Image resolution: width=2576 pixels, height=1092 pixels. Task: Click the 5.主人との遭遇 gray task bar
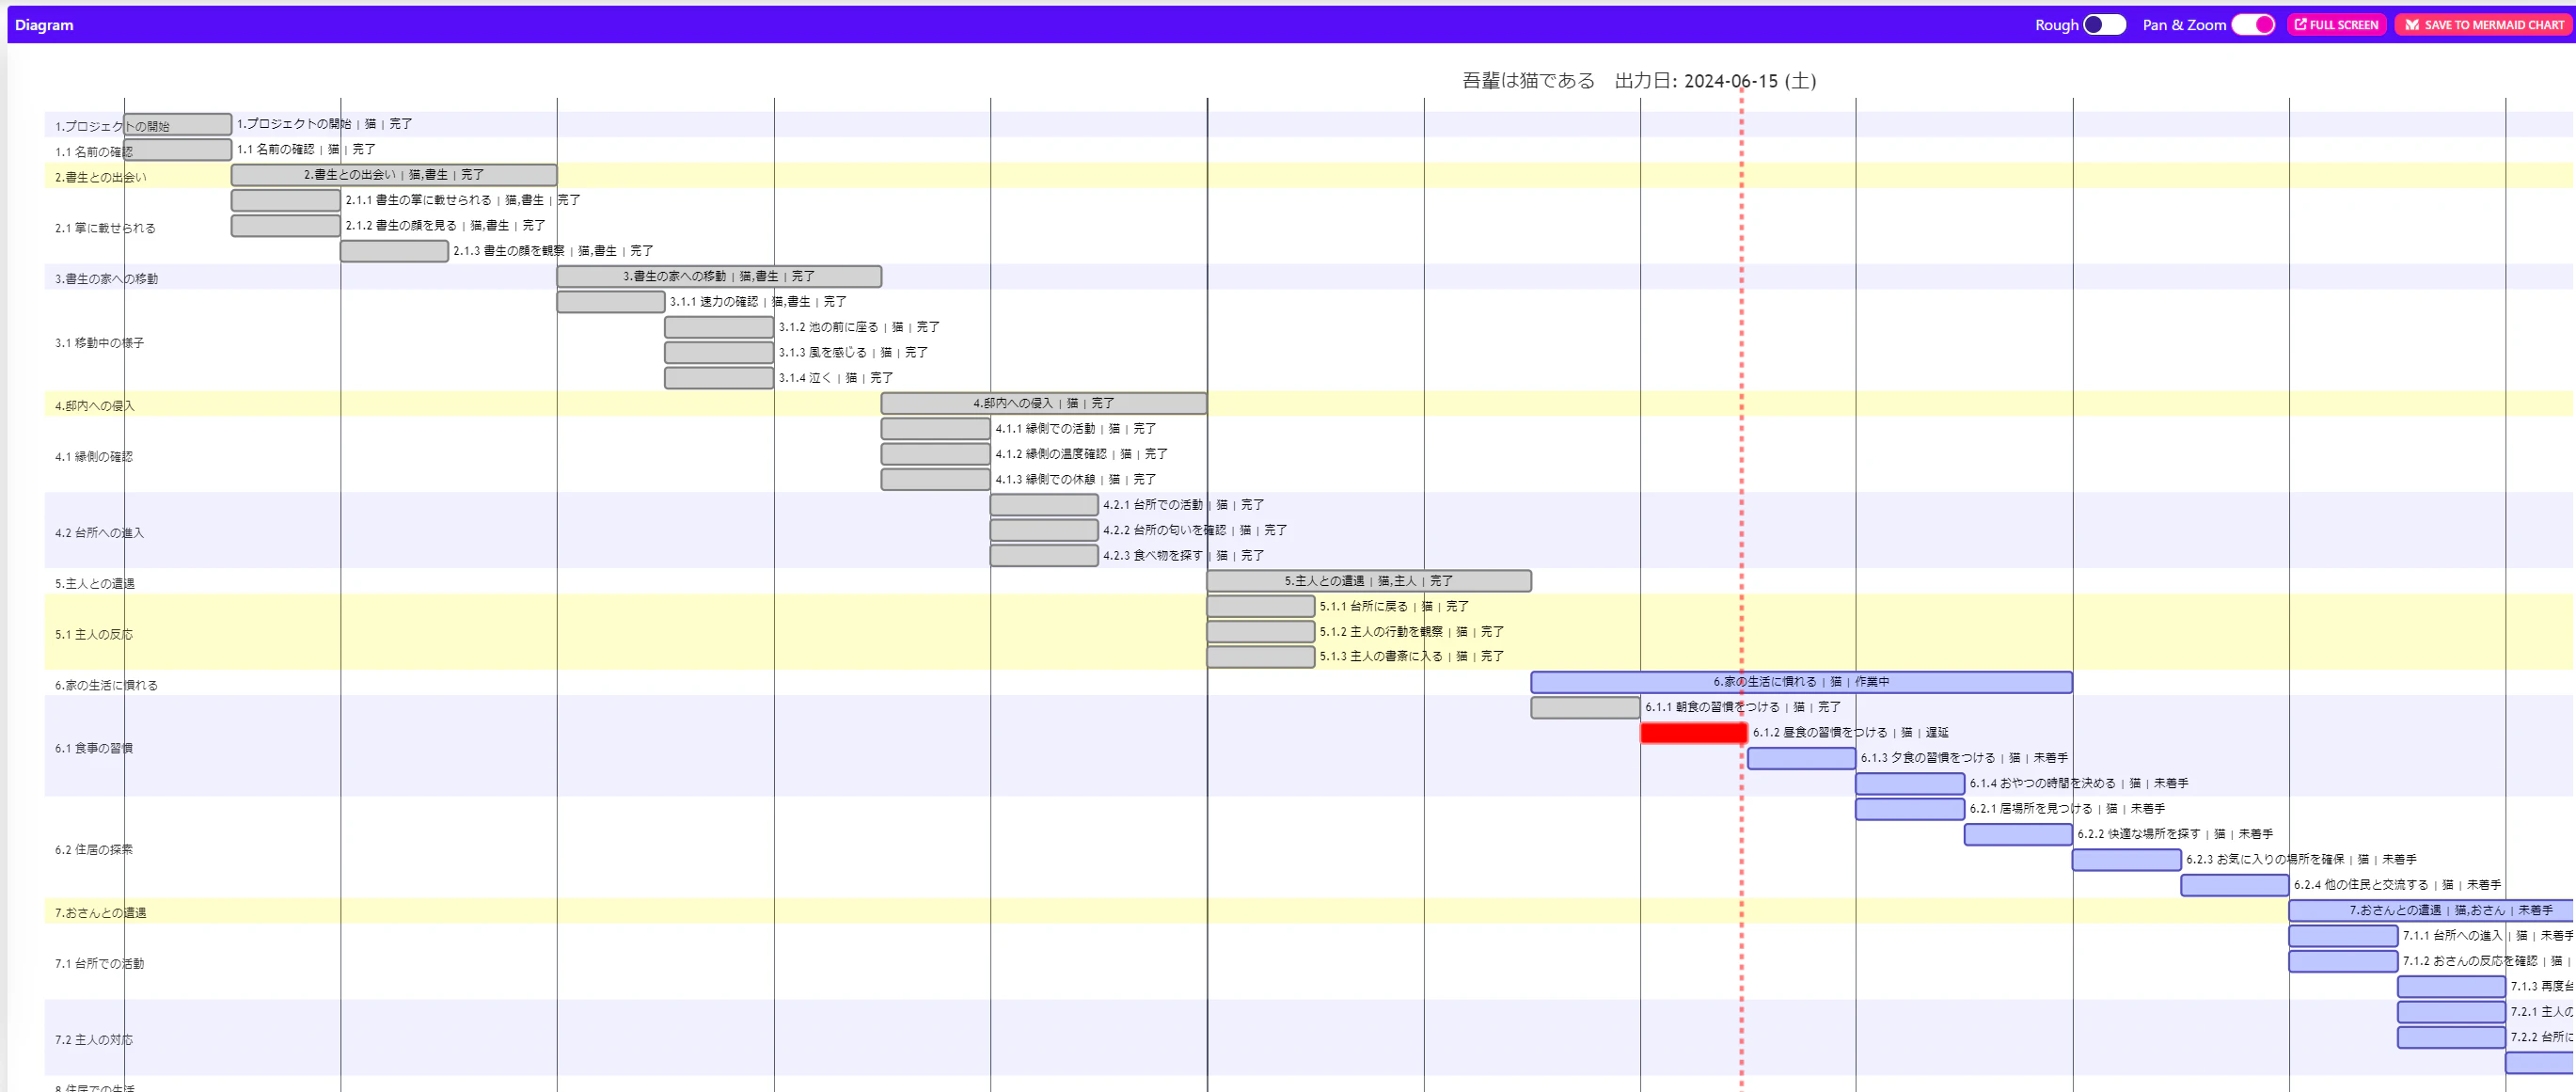click(x=1368, y=581)
